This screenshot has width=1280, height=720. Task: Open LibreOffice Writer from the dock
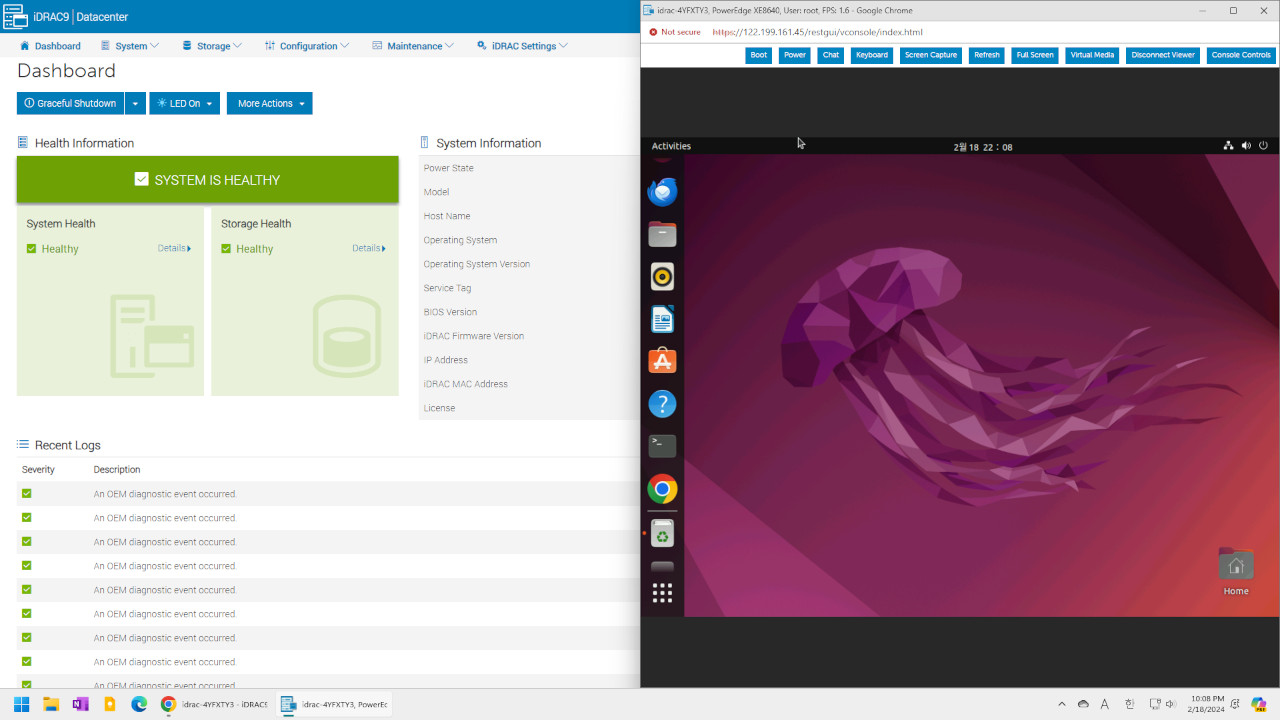pos(662,319)
